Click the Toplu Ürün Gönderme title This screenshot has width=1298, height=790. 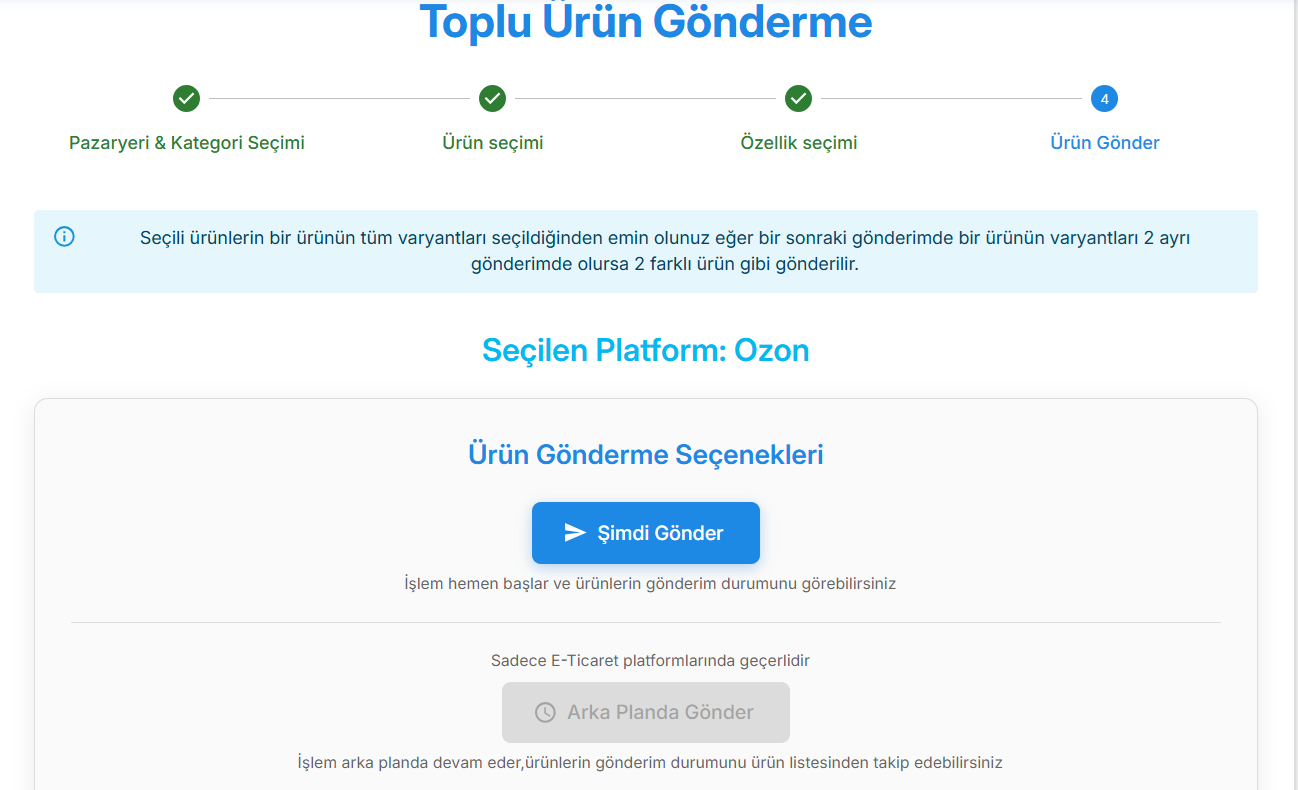[x=646, y=22]
